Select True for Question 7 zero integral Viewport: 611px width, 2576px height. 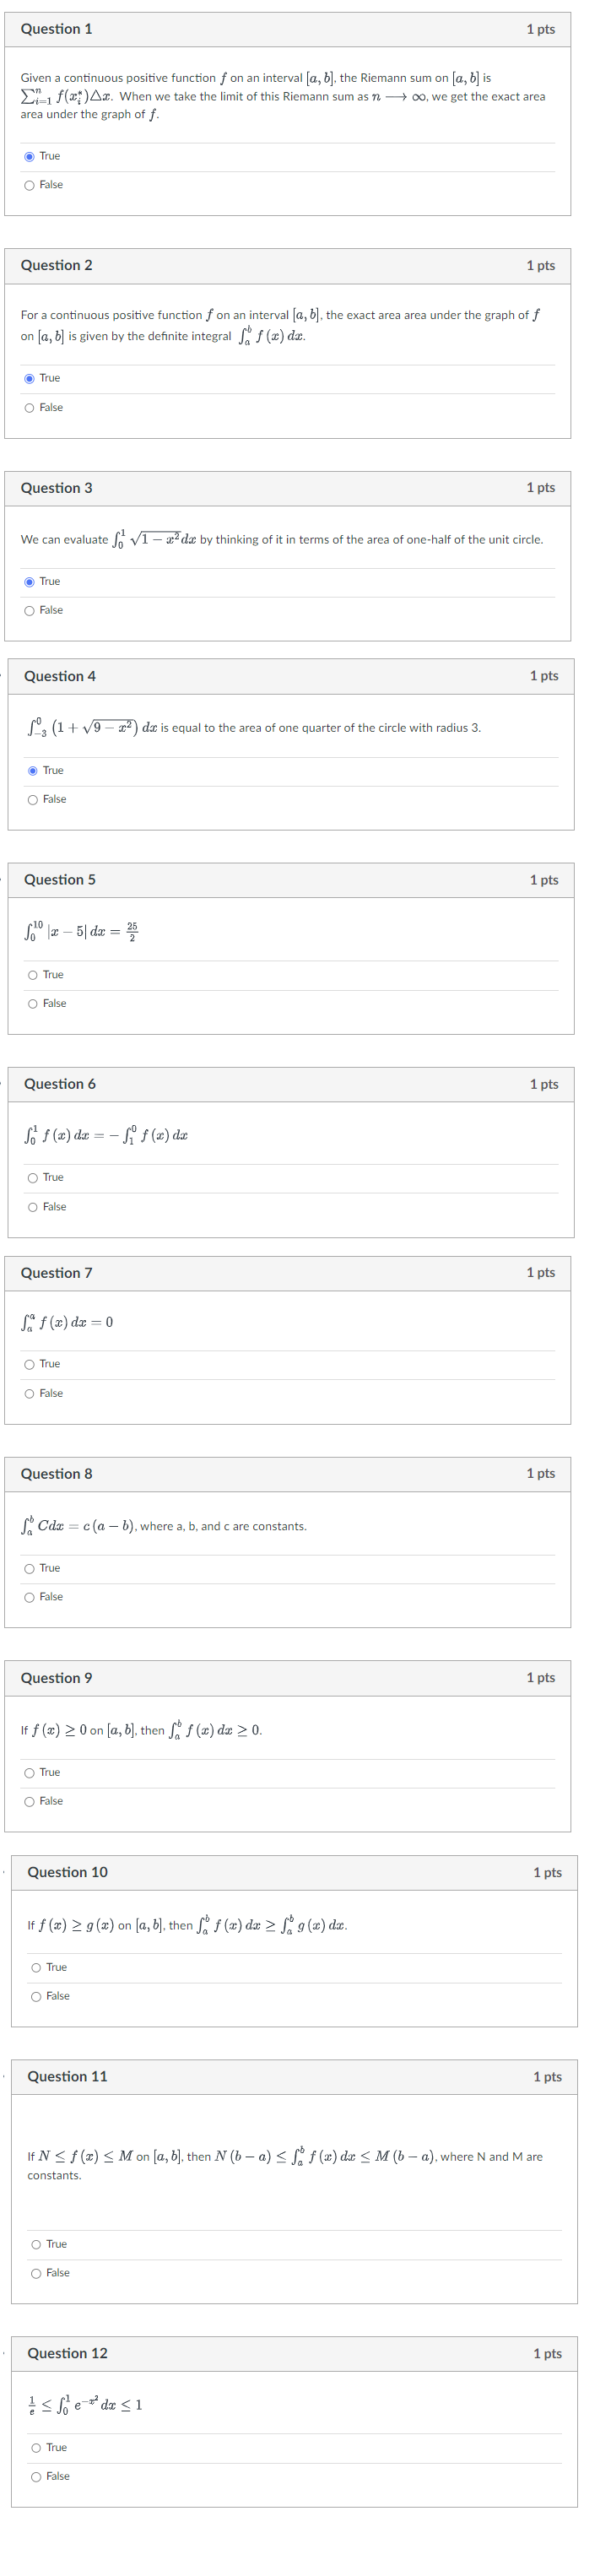(31, 1364)
